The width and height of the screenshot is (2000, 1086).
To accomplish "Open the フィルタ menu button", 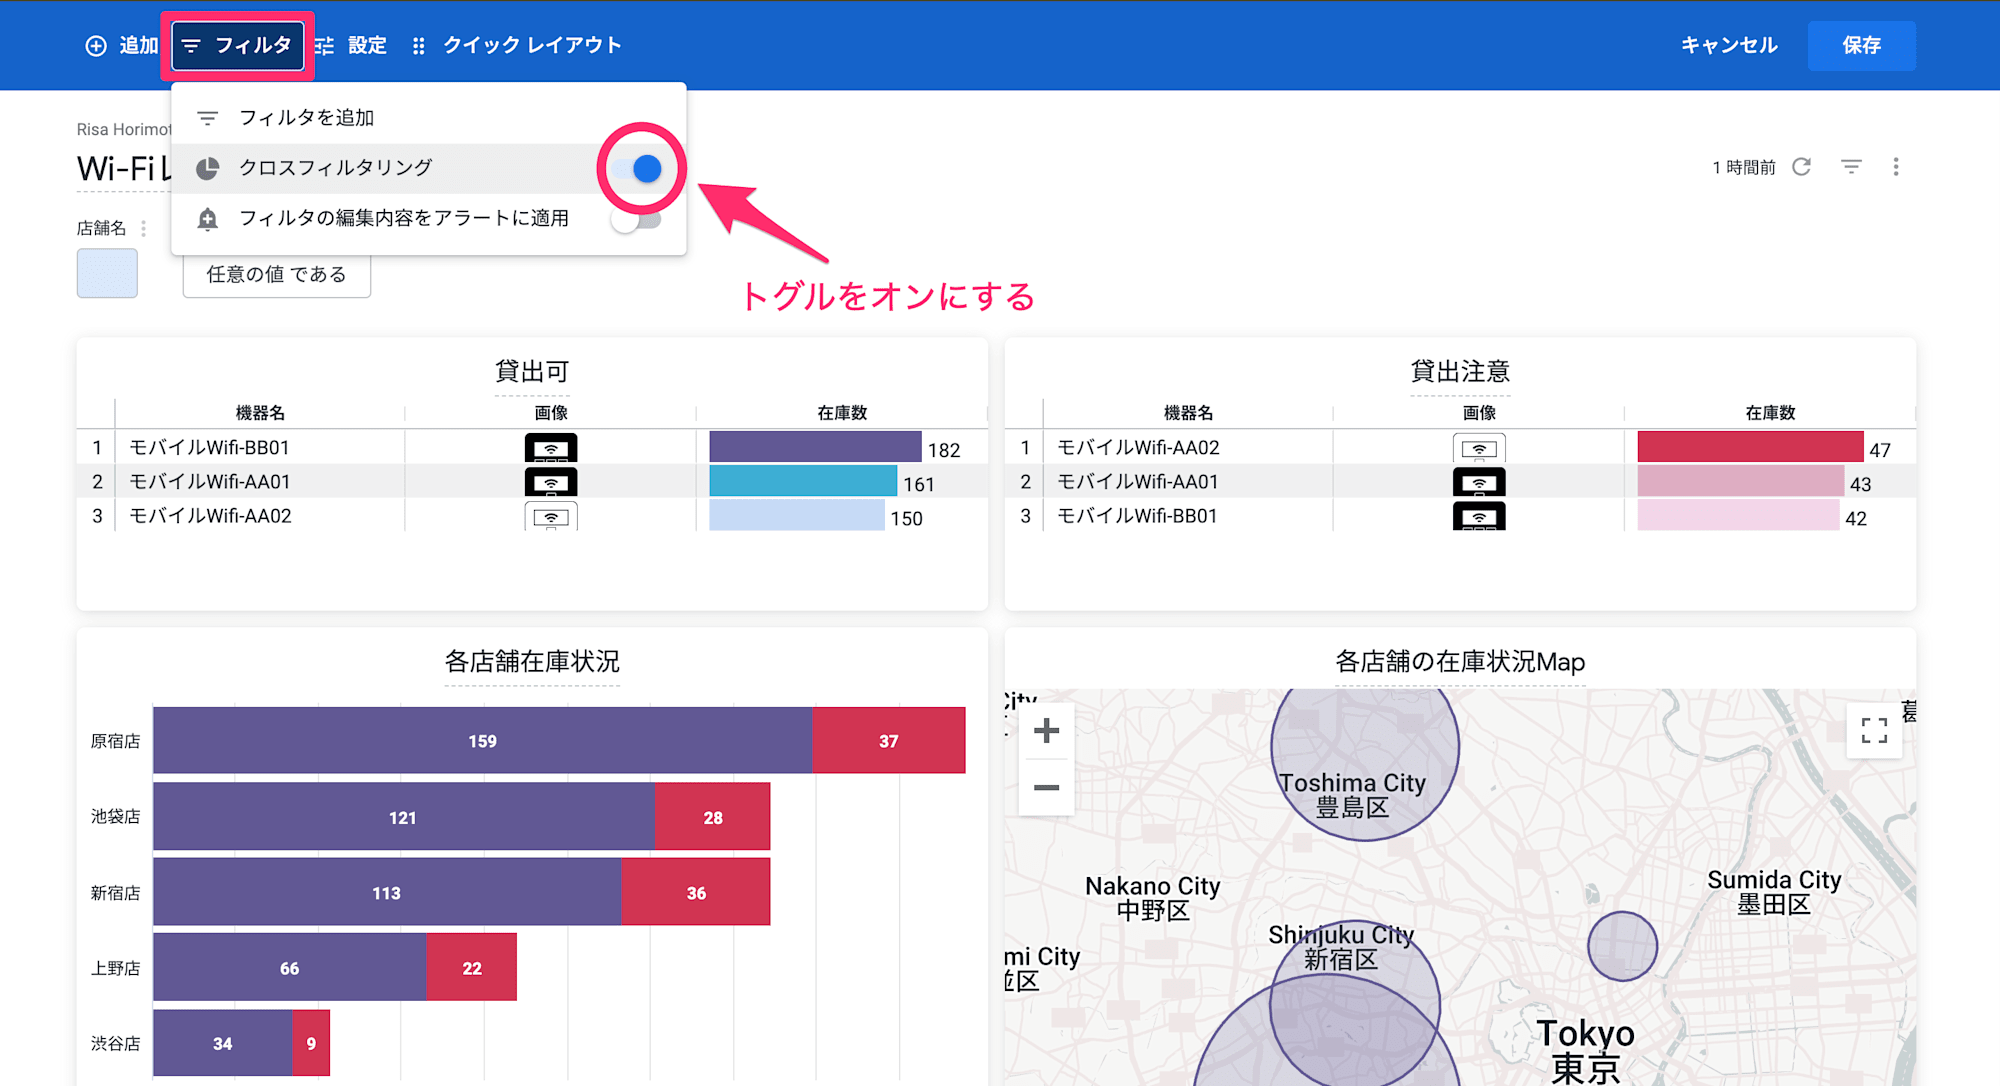I will (238, 46).
